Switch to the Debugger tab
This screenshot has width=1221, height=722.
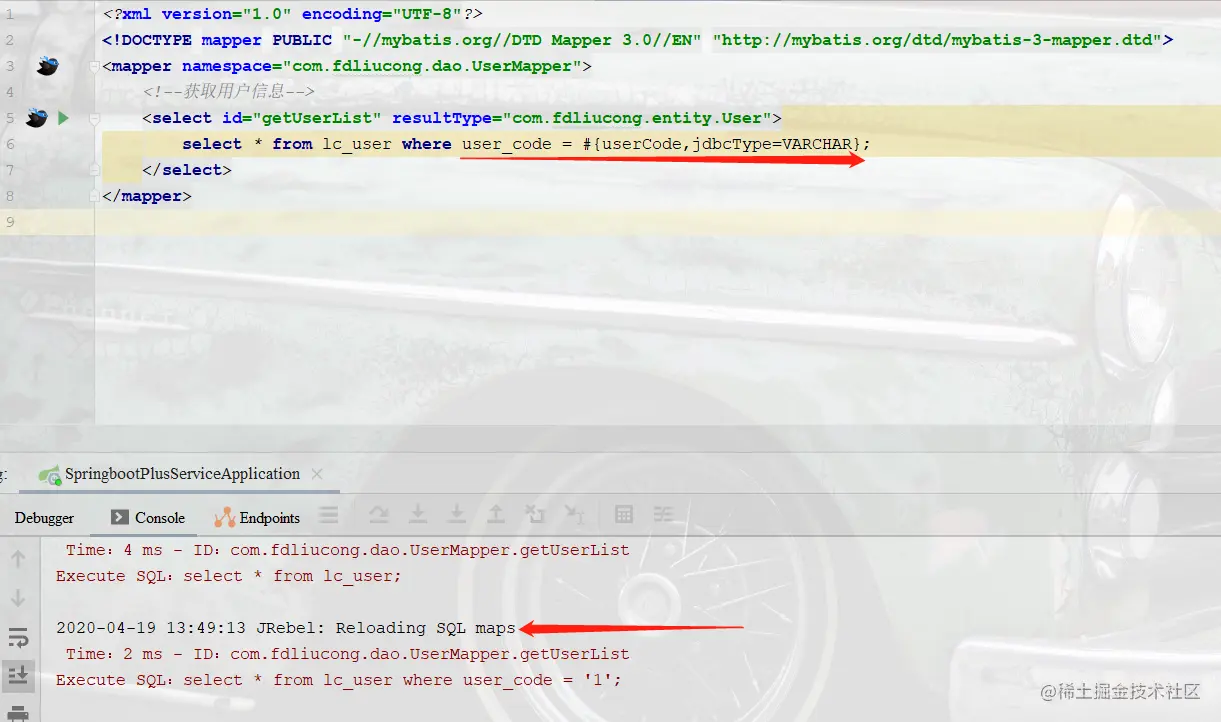coord(44,518)
